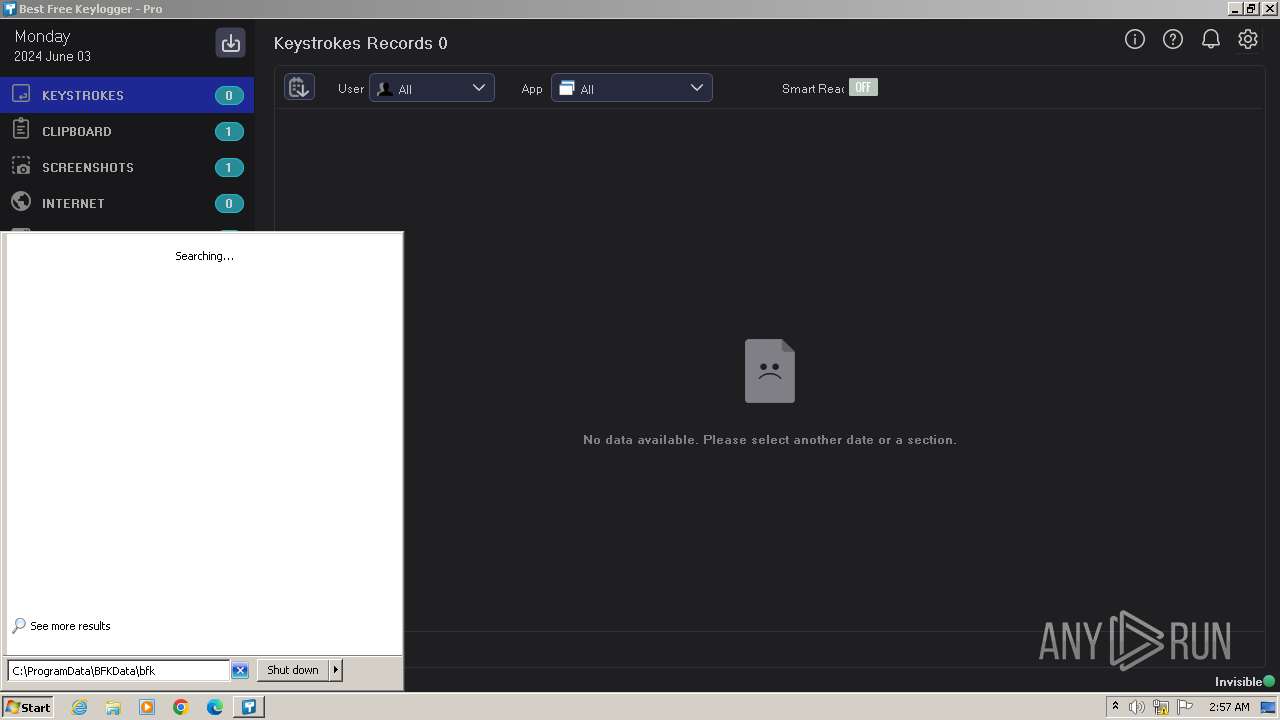Click the Internet count badge showing 0
The height and width of the screenshot is (720, 1280).
pyautogui.click(x=229, y=204)
